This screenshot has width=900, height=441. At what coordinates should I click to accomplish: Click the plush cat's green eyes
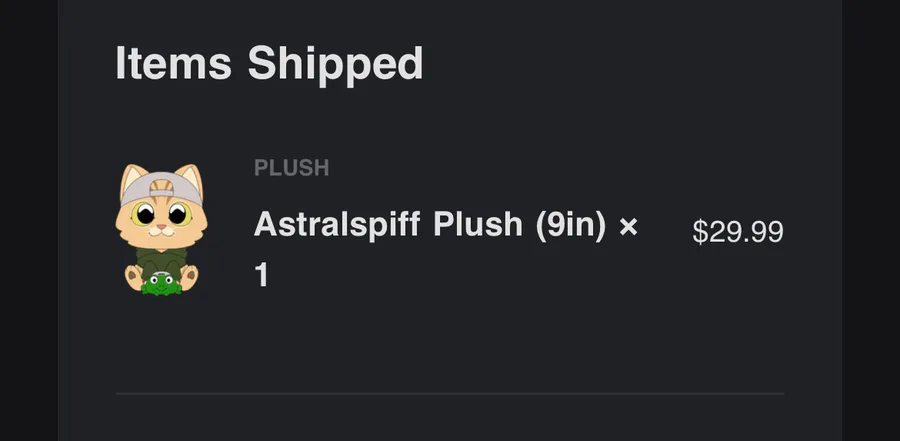(x=160, y=212)
